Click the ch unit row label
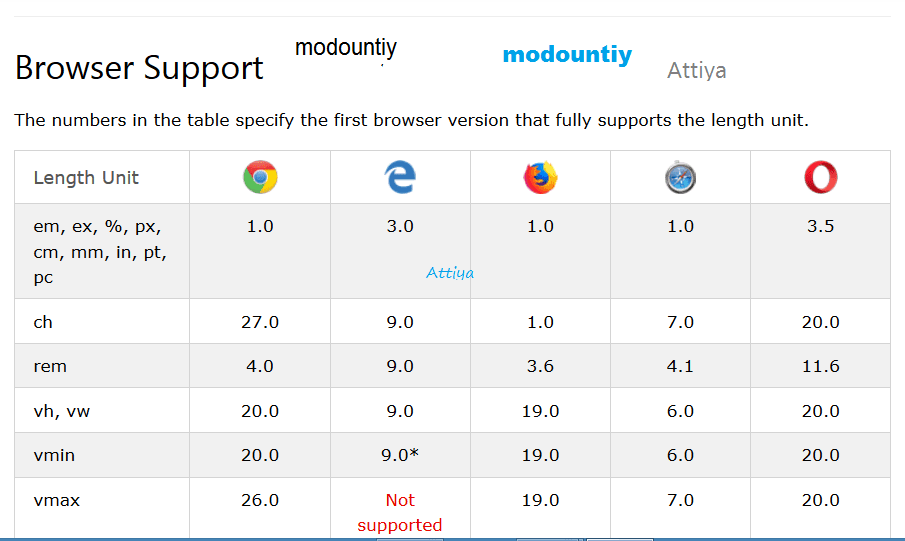This screenshot has height=541, width=905. pyautogui.click(x=43, y=322)
